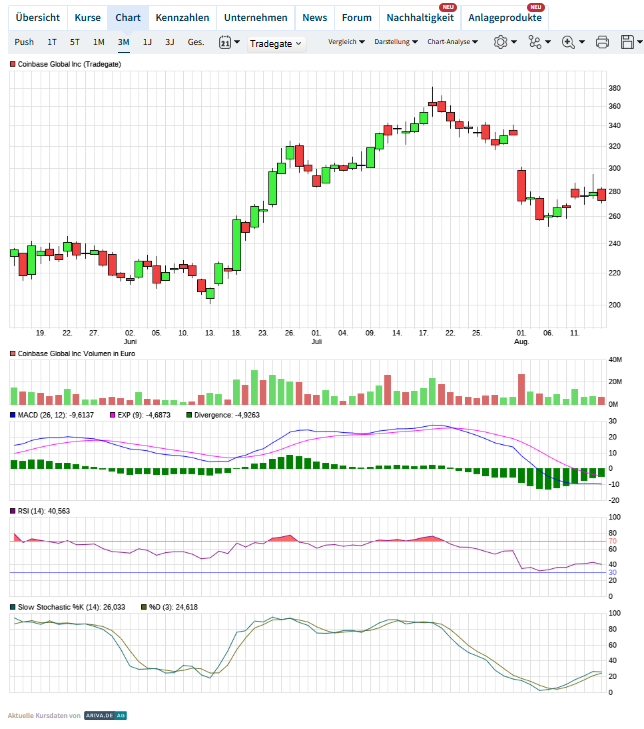This screenshot has height=729, width=644.
Task: Switch to the Übersicht tab
Action: click(38, 18)
